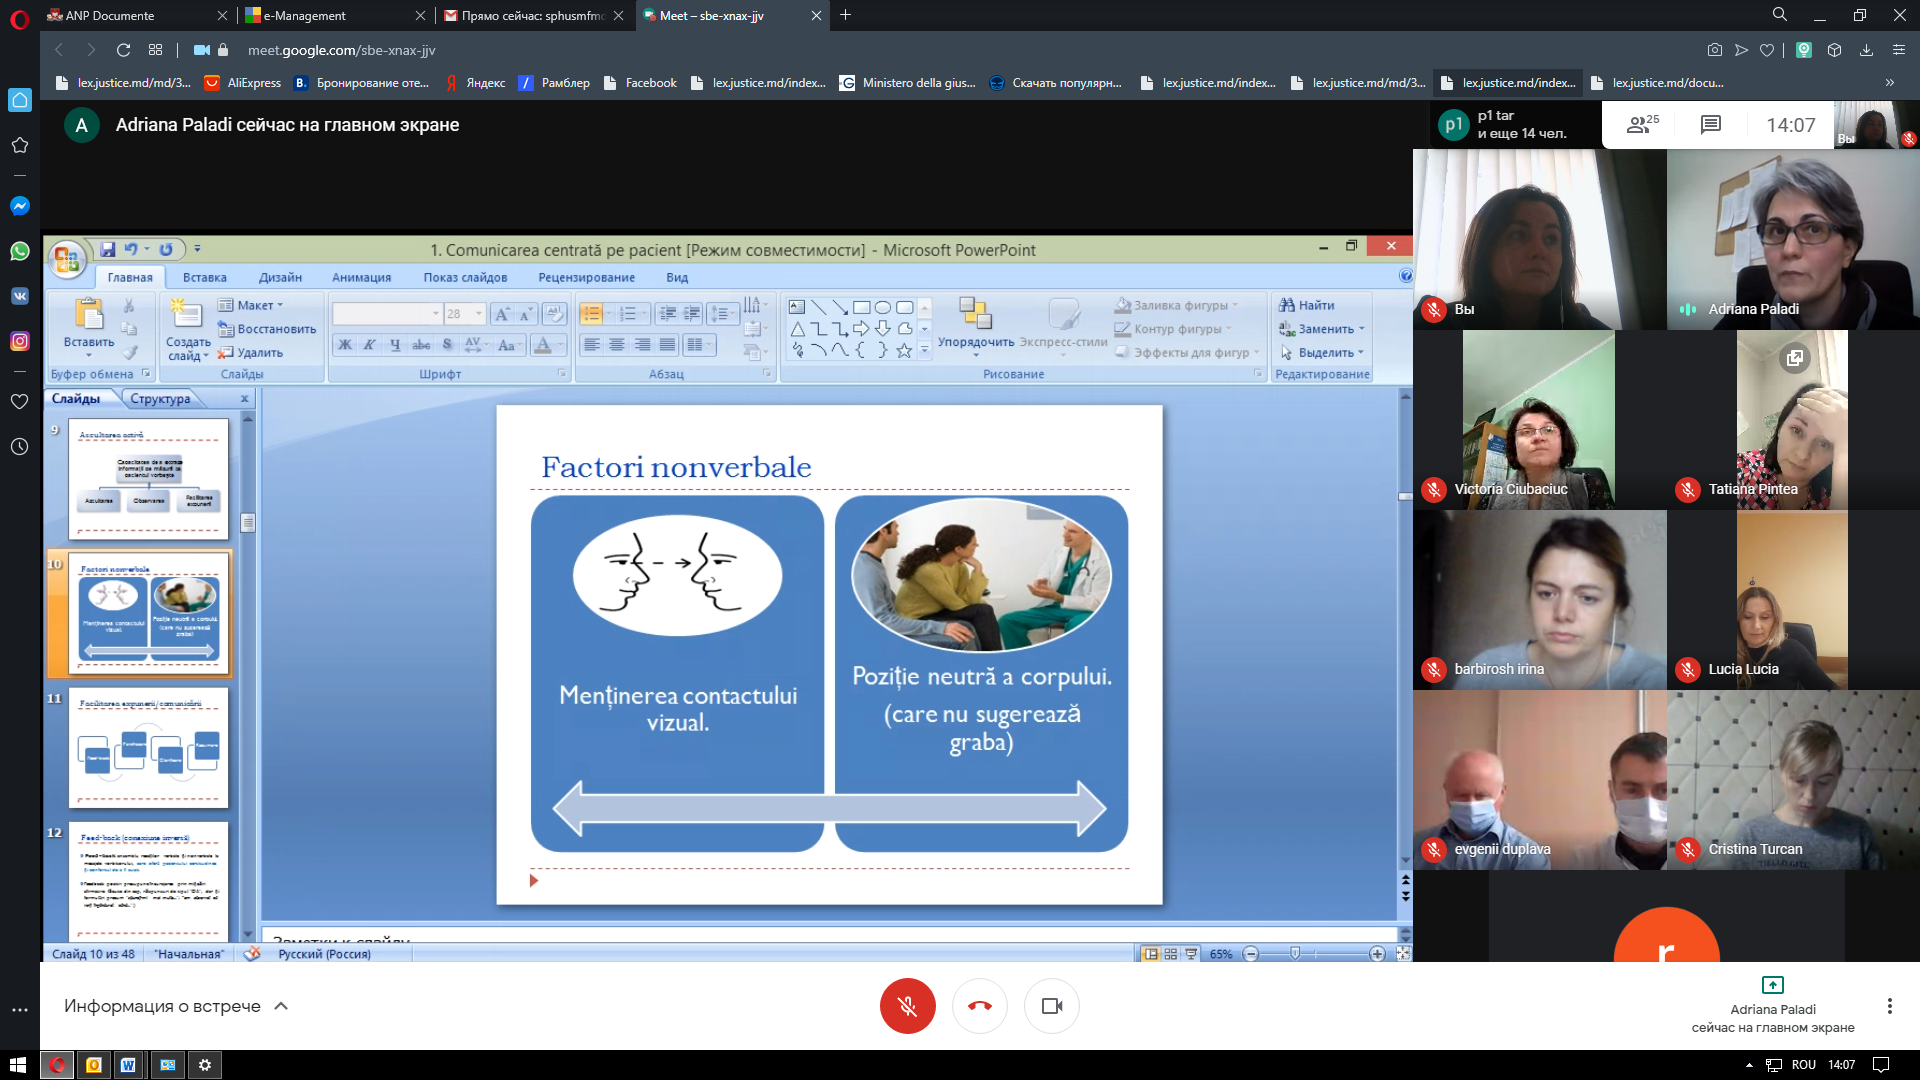Show more bookmarks with the chevron
The width and height of the screenshot is (1920, 1080).
pyautogui.click(x=1889, y=83)
